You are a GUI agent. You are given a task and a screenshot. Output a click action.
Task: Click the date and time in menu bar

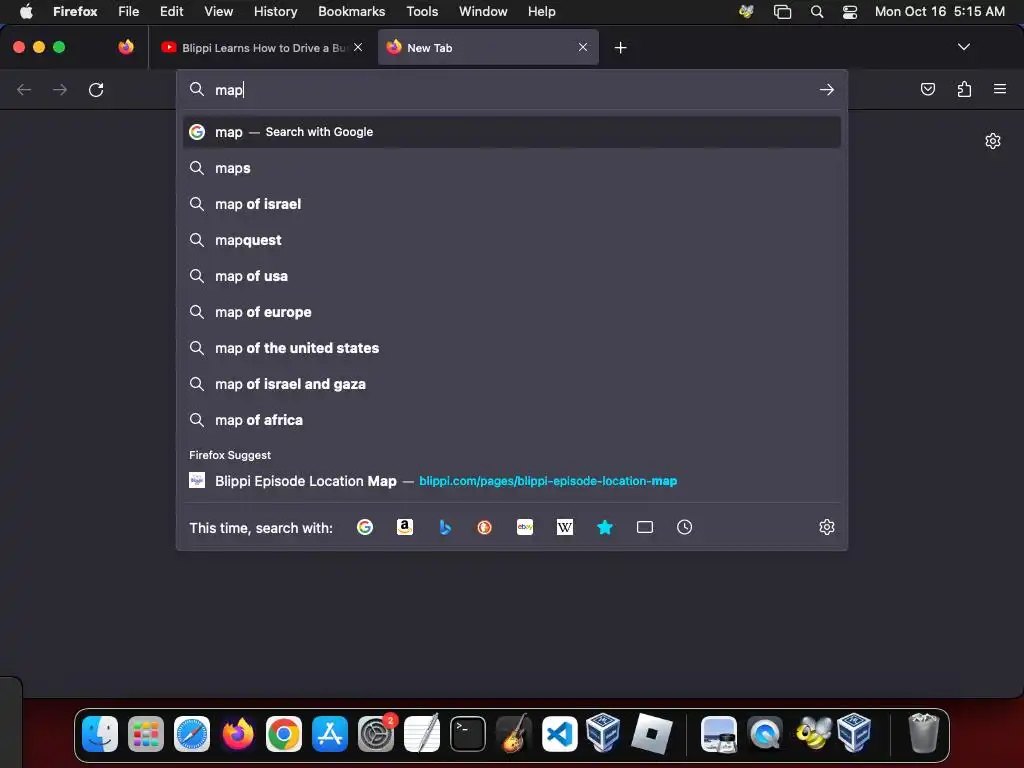tap(939, 12)
